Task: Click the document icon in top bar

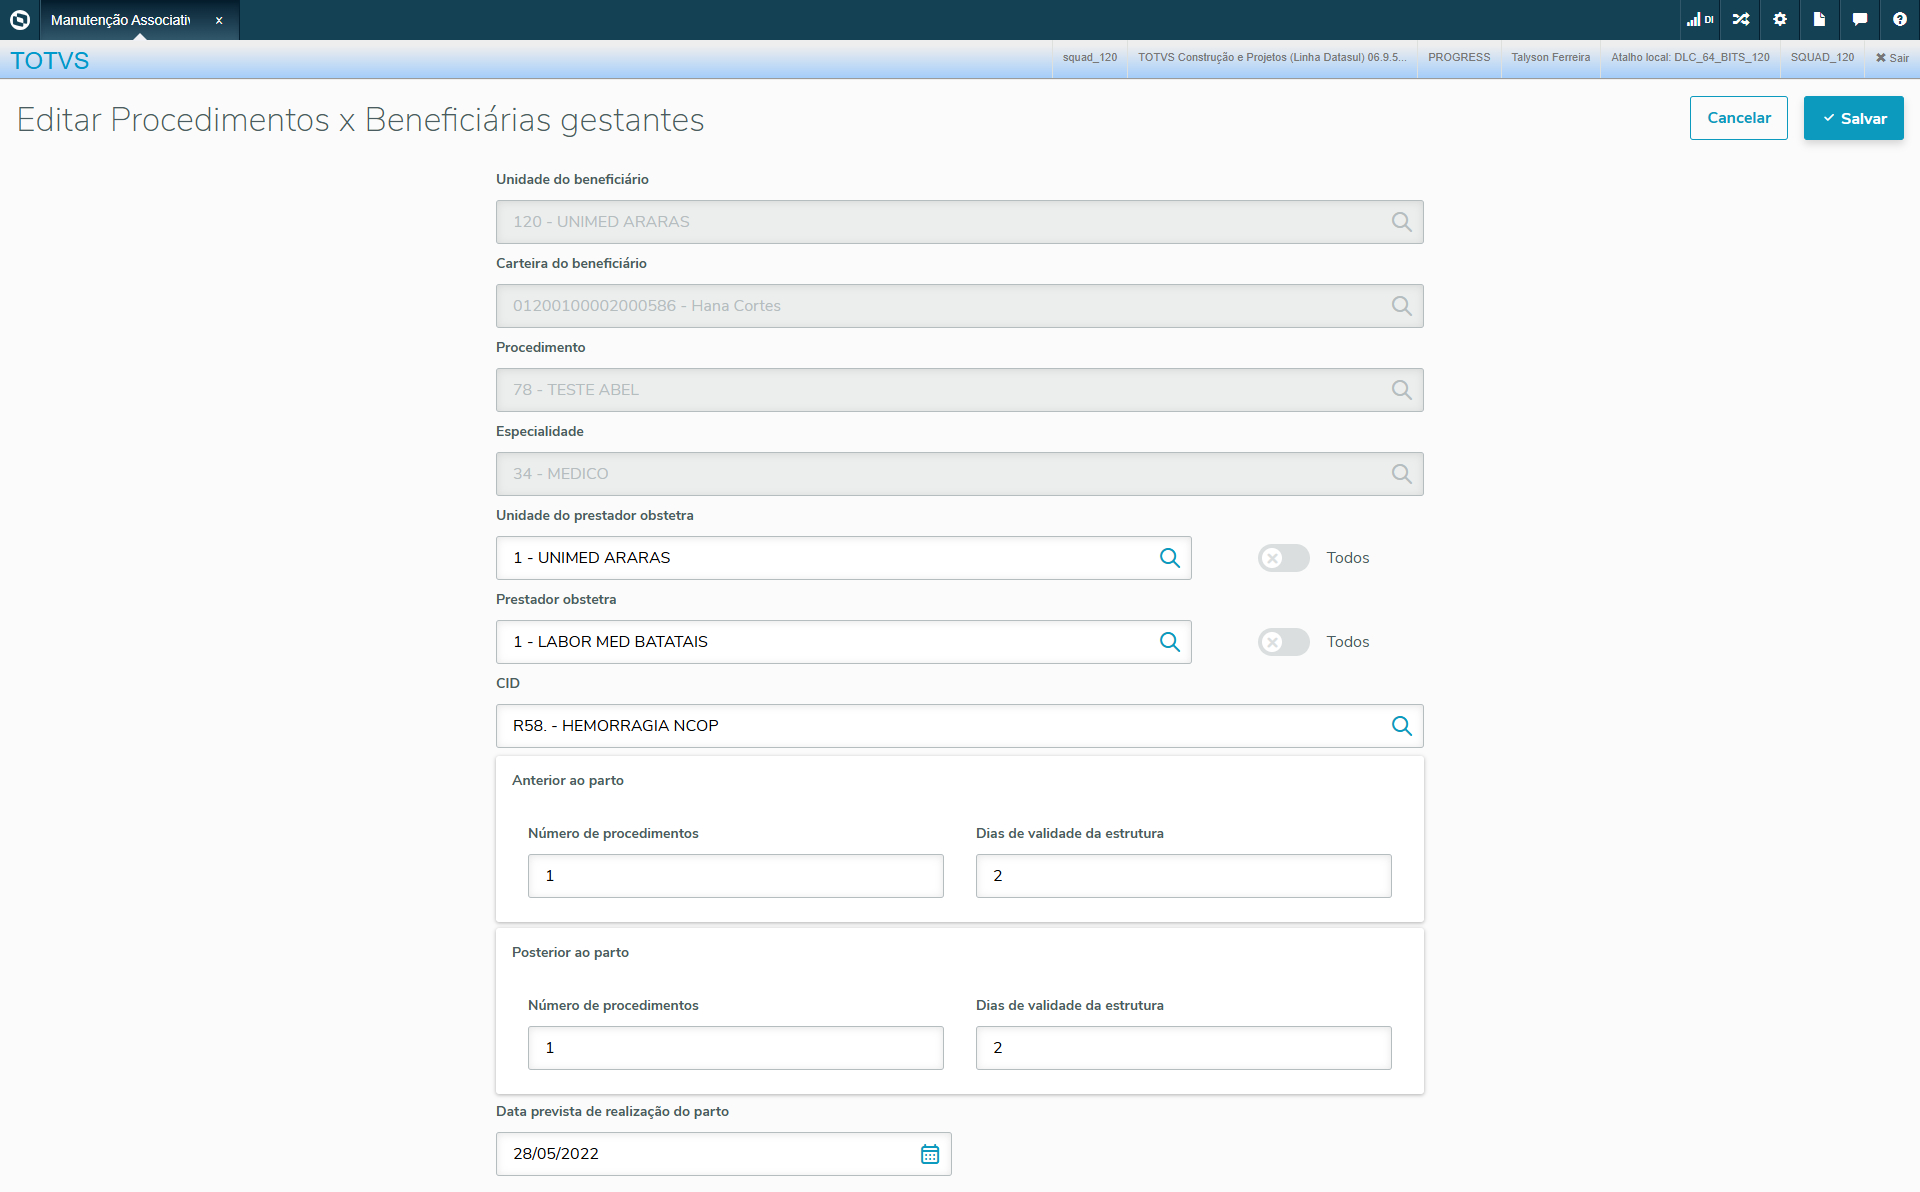Action: pyautogui.click(x=1819, y=19)
